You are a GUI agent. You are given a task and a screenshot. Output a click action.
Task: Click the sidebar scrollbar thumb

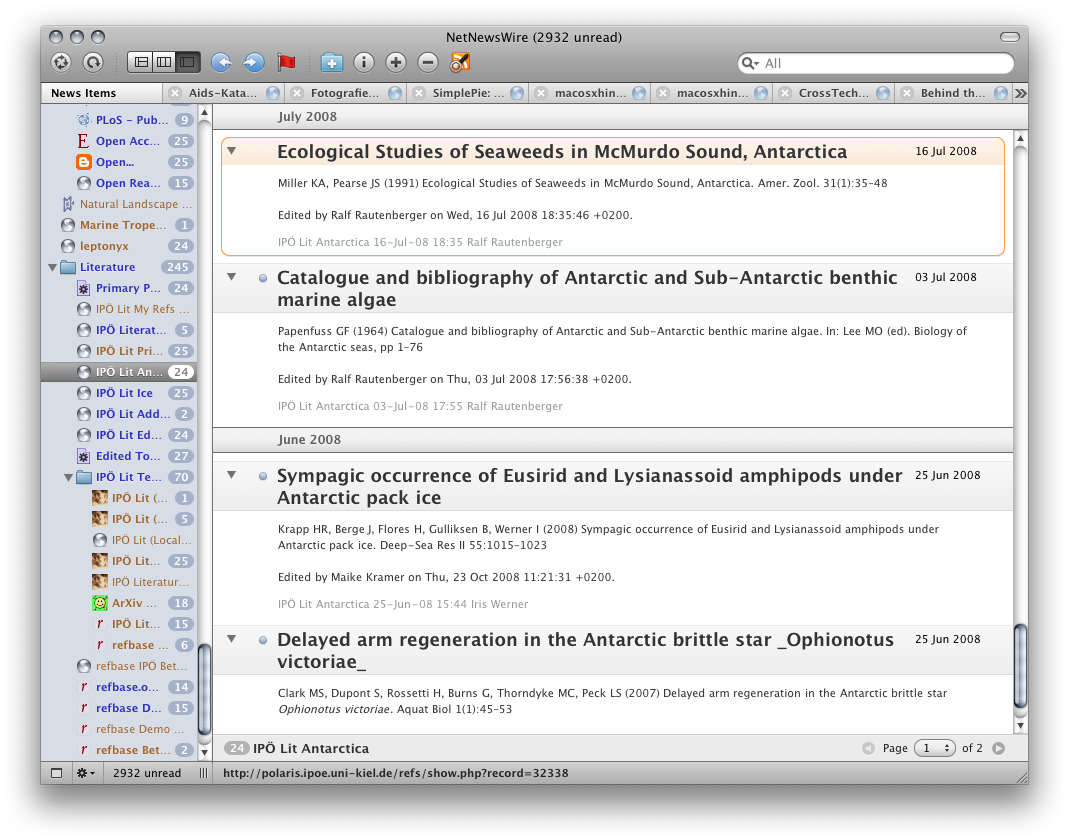tap(203, 690)
